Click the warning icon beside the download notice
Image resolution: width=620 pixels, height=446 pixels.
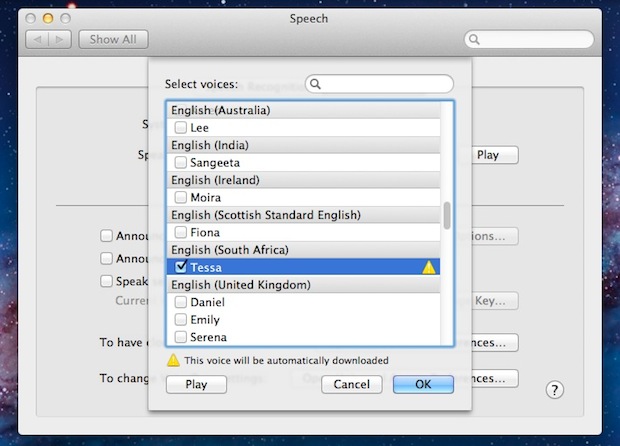pos(173,360)
